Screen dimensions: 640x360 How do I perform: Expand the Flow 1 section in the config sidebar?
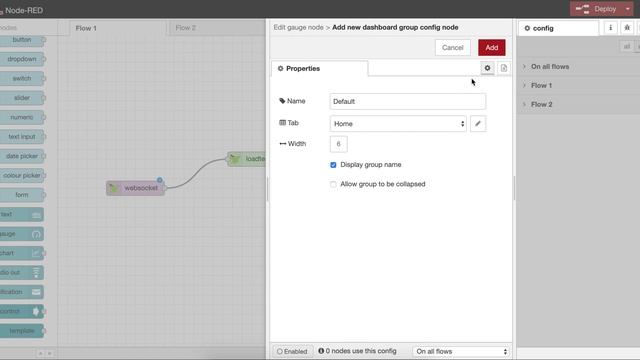[578, 85]
